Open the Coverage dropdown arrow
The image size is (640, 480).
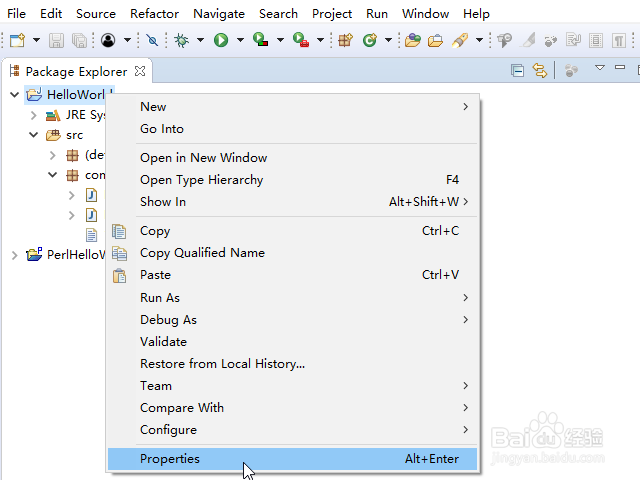point(280,40)
